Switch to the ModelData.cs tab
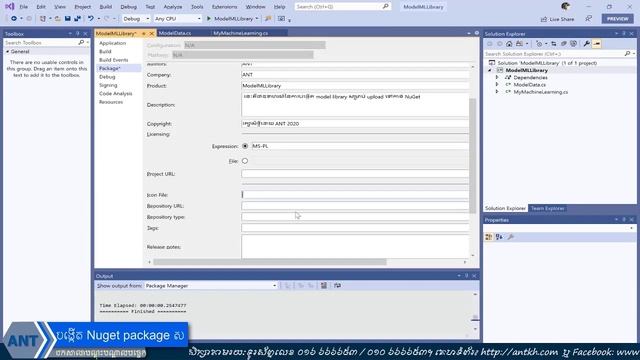640x360 pixels. tap(175, 33)
